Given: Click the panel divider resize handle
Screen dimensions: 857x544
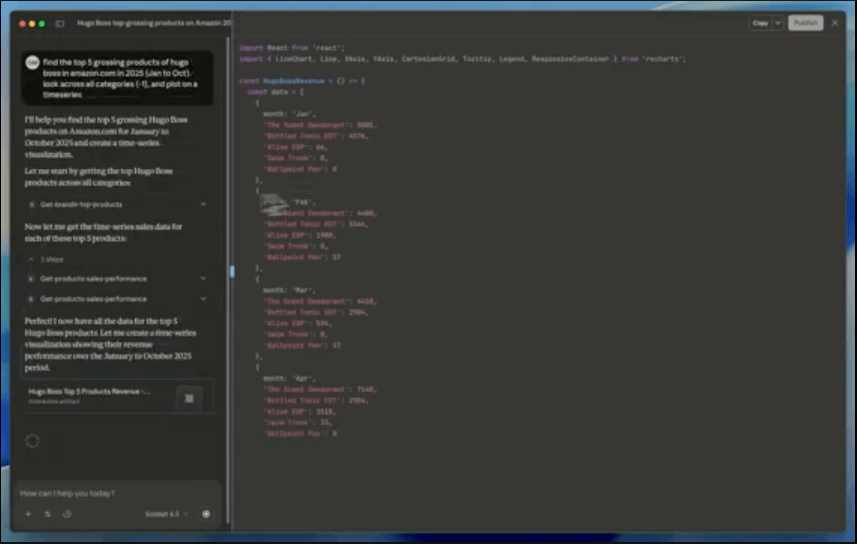Looking at the screenshot, I should pos(232,271).
